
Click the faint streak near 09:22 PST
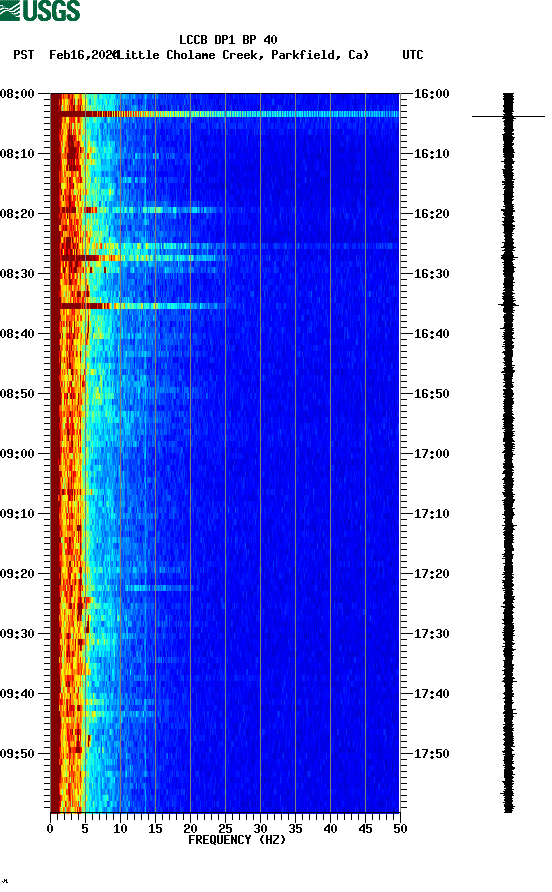coord(159,588)
